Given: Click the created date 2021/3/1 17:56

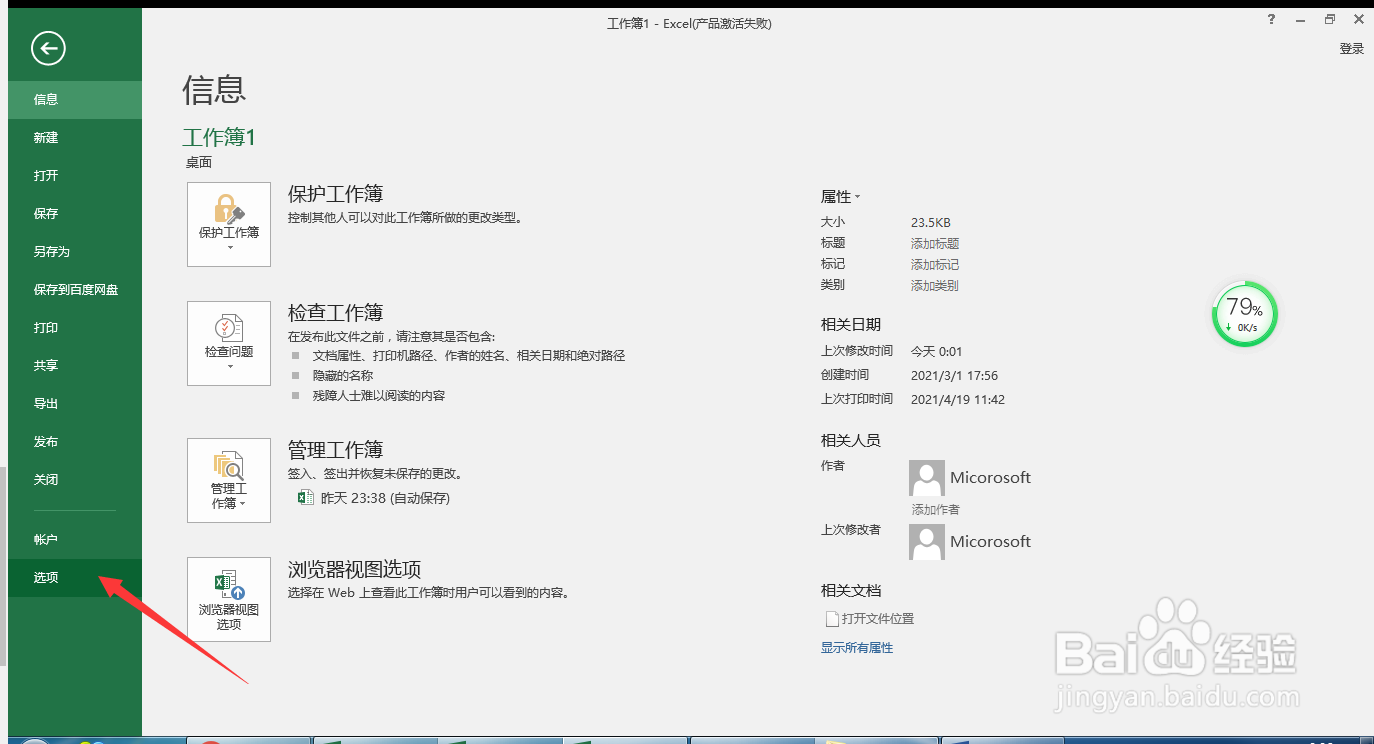Looking at the screenshot, I should 954,376.
